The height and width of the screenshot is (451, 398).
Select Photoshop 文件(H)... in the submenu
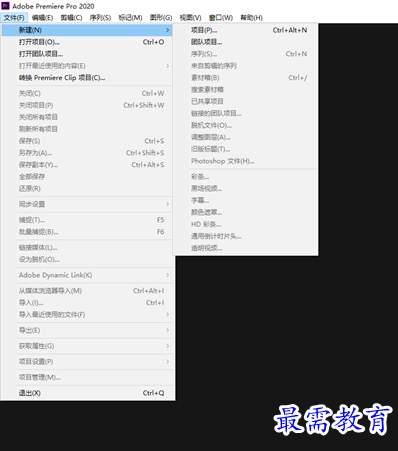tap(245, 161)
